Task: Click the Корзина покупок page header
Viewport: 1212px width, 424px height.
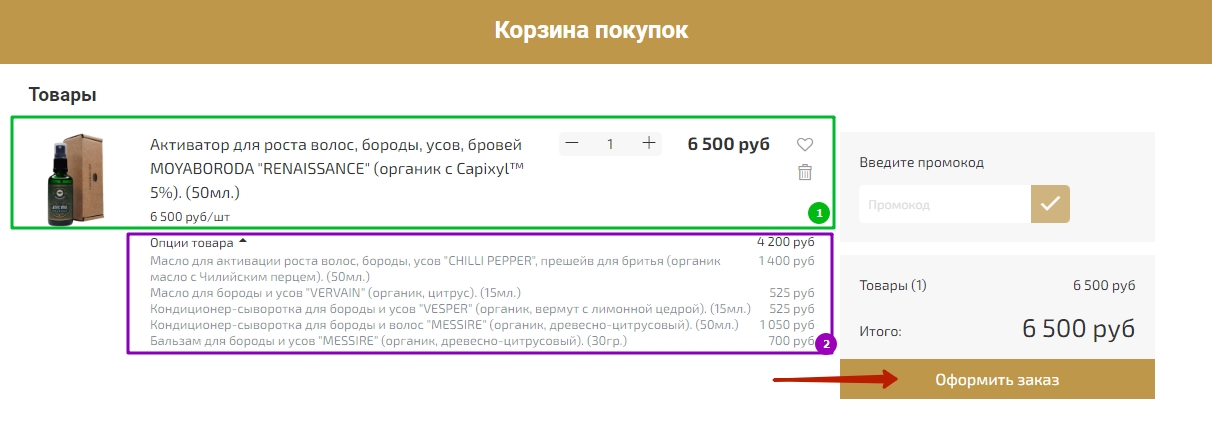Action: [x=591, y=30]
